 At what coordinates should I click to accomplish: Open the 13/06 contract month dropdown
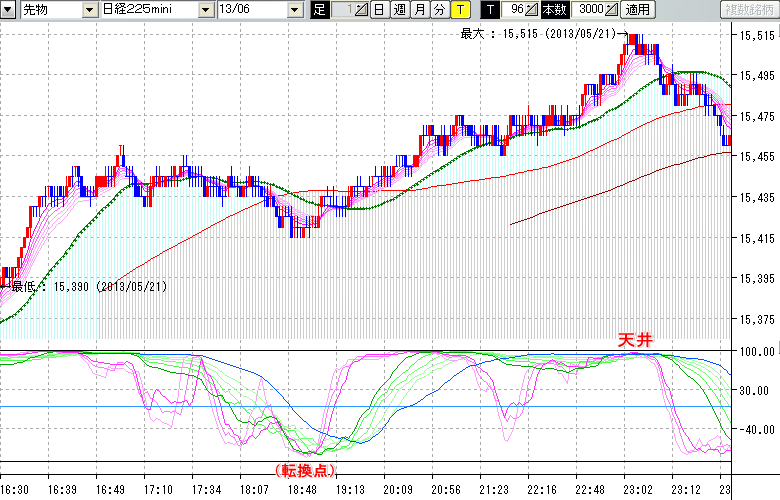click(x=294, y=9)
